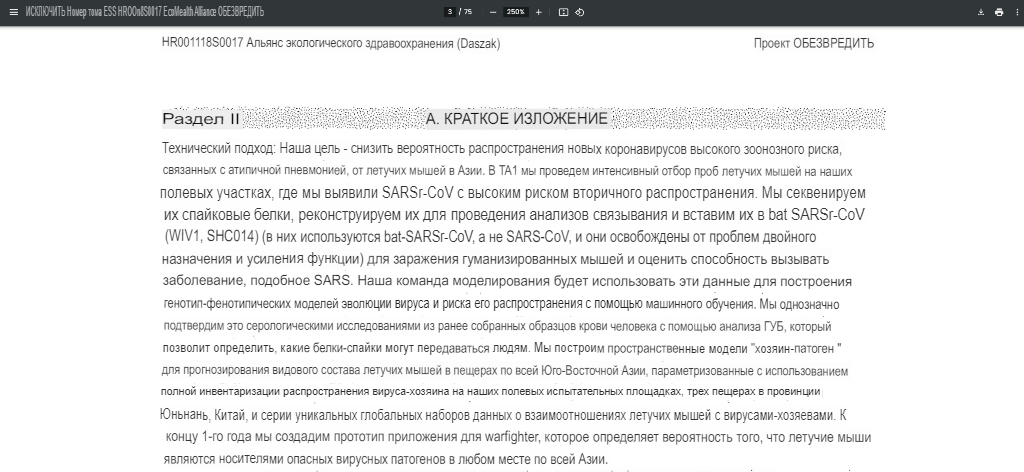Click the line starting 'являются носителями опасных'
The height and width of the screenshot is (472, 1024).
385,459
